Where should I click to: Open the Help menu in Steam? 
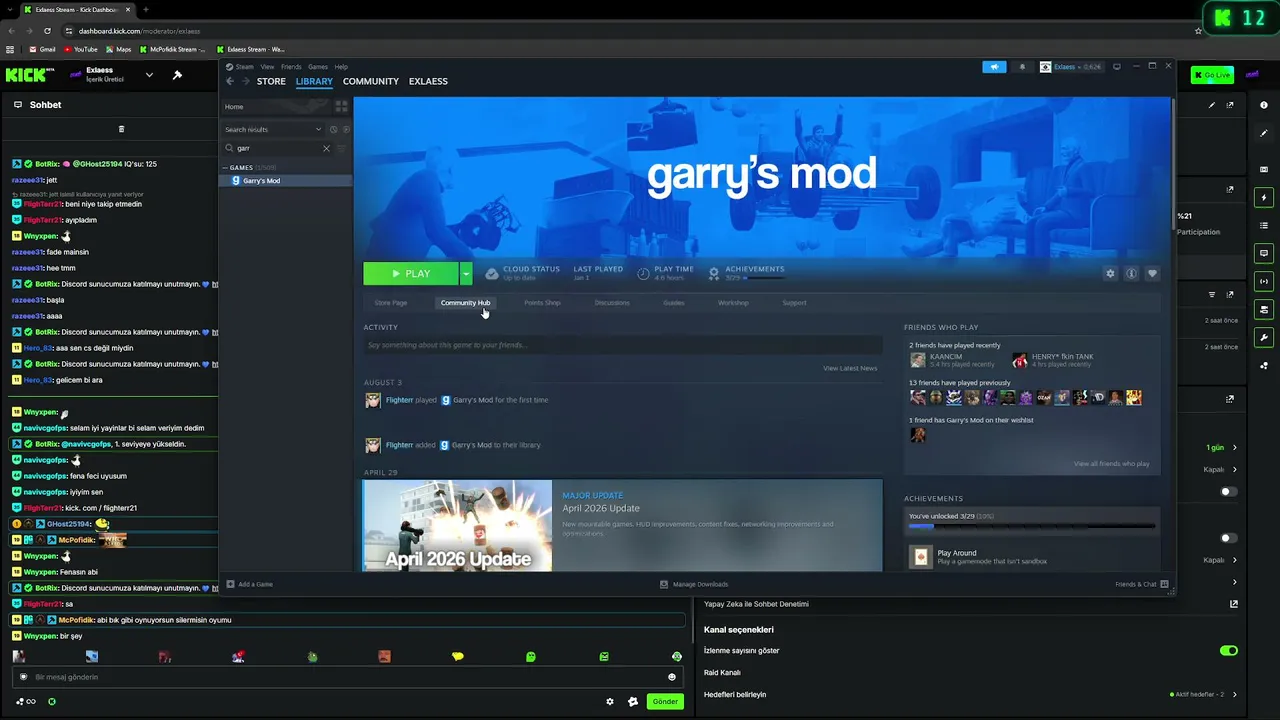click(341, 67)
